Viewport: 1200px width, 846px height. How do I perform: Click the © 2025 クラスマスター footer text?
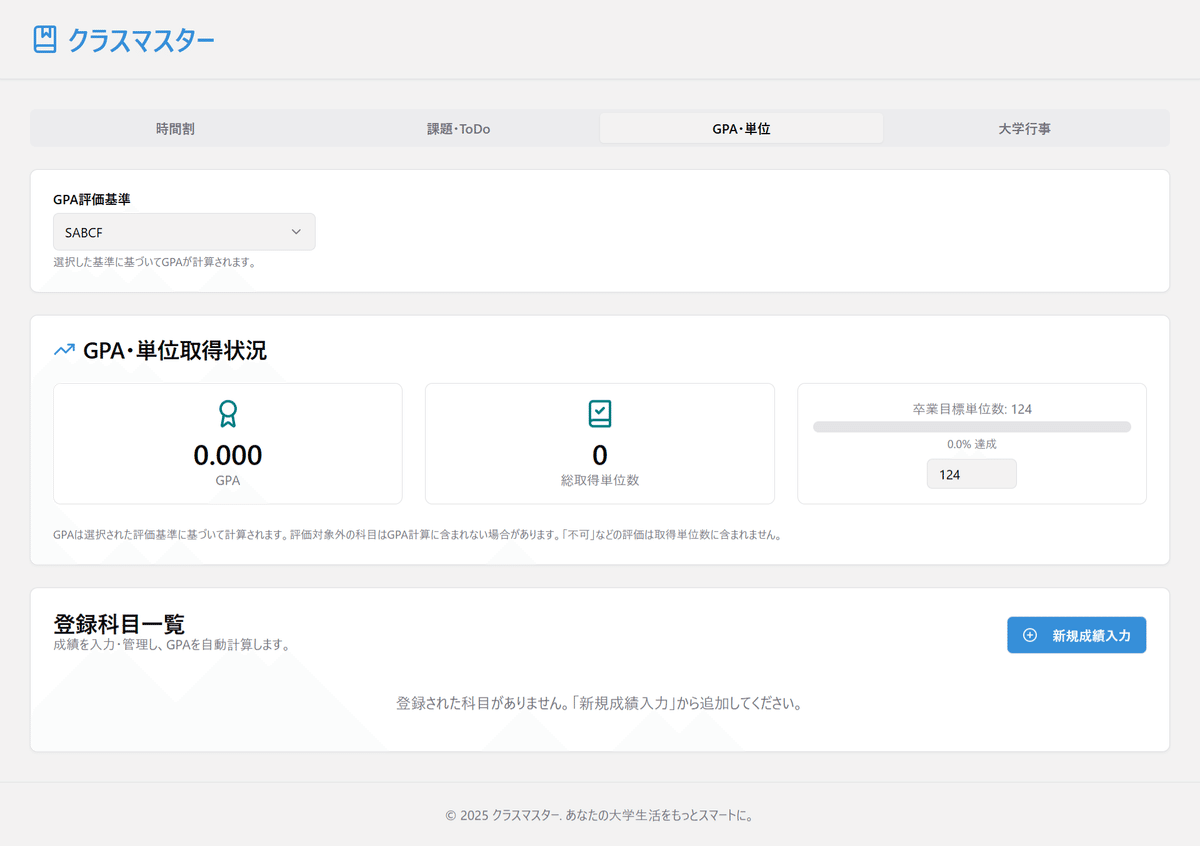pos(600,815)
